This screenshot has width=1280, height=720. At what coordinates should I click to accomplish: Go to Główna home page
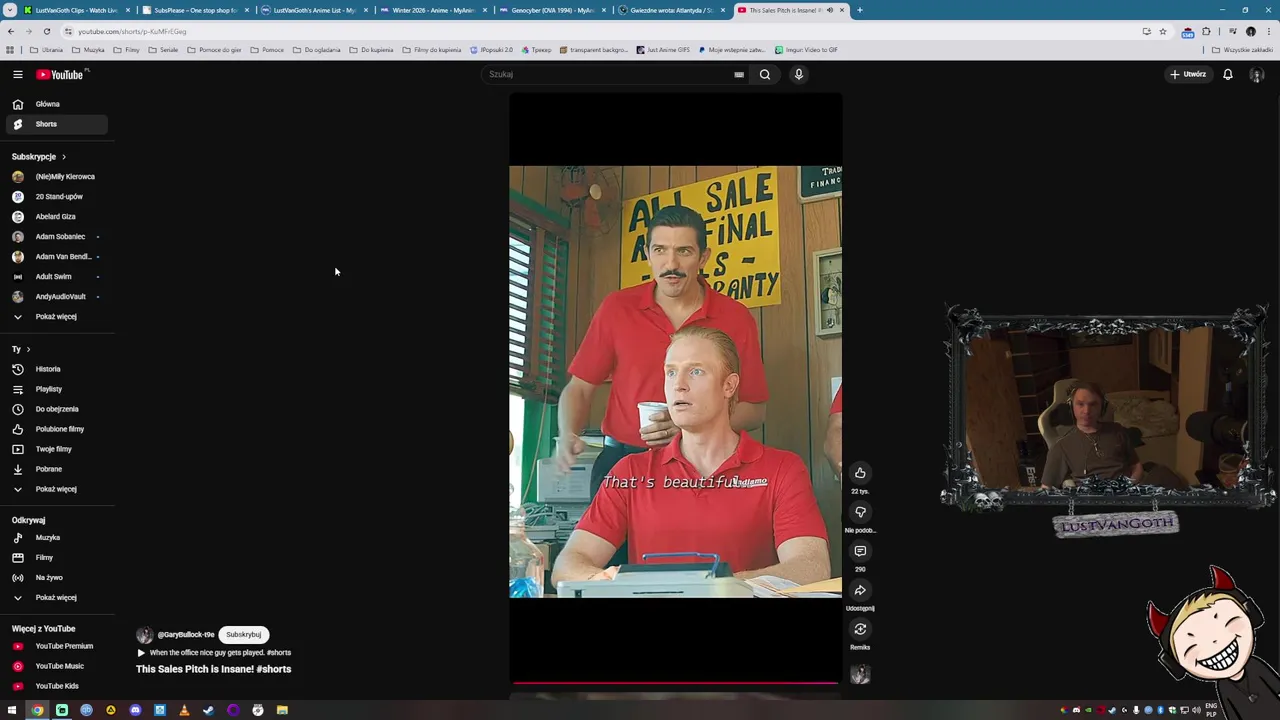click(x=55, y=104)
